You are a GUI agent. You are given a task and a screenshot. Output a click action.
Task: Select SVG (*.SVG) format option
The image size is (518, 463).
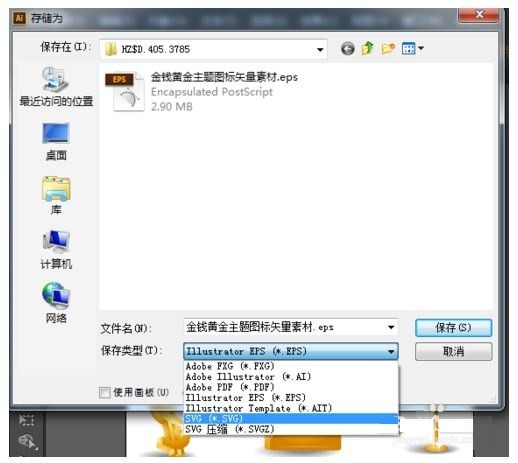coord(291,418)
